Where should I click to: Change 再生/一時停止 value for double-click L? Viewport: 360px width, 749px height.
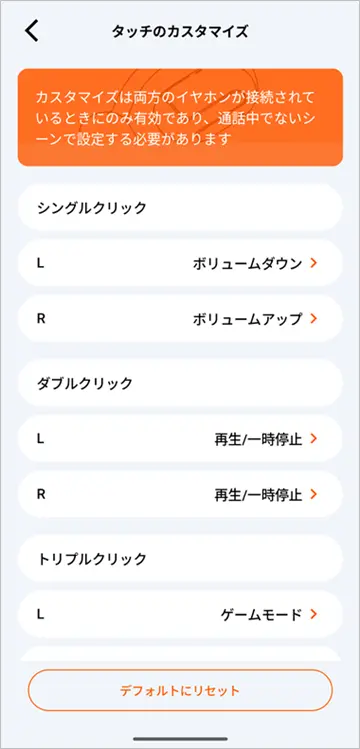pos(180,439)
